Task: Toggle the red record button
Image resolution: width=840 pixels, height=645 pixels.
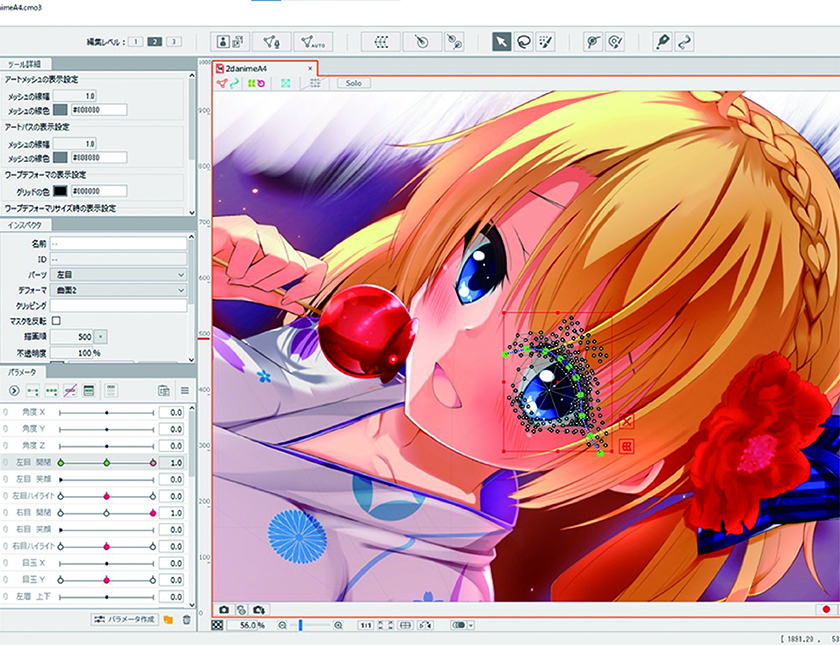Action: (x=827, y=610)
